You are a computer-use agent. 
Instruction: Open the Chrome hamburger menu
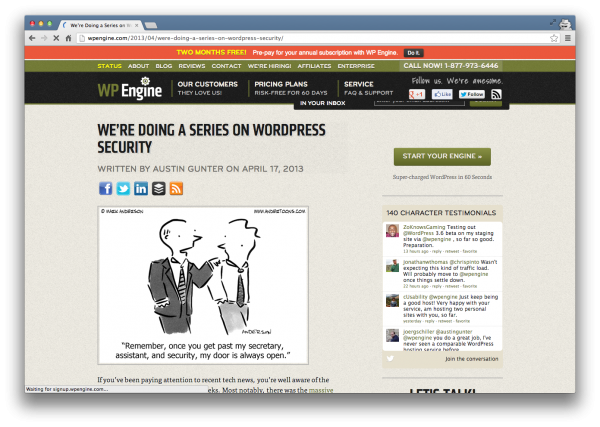[568, 38]
